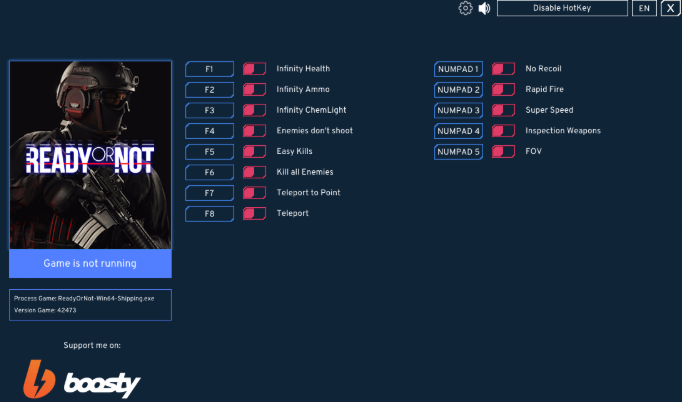Click the Game is not running banner
682x402 pixels.
[90, 263]
